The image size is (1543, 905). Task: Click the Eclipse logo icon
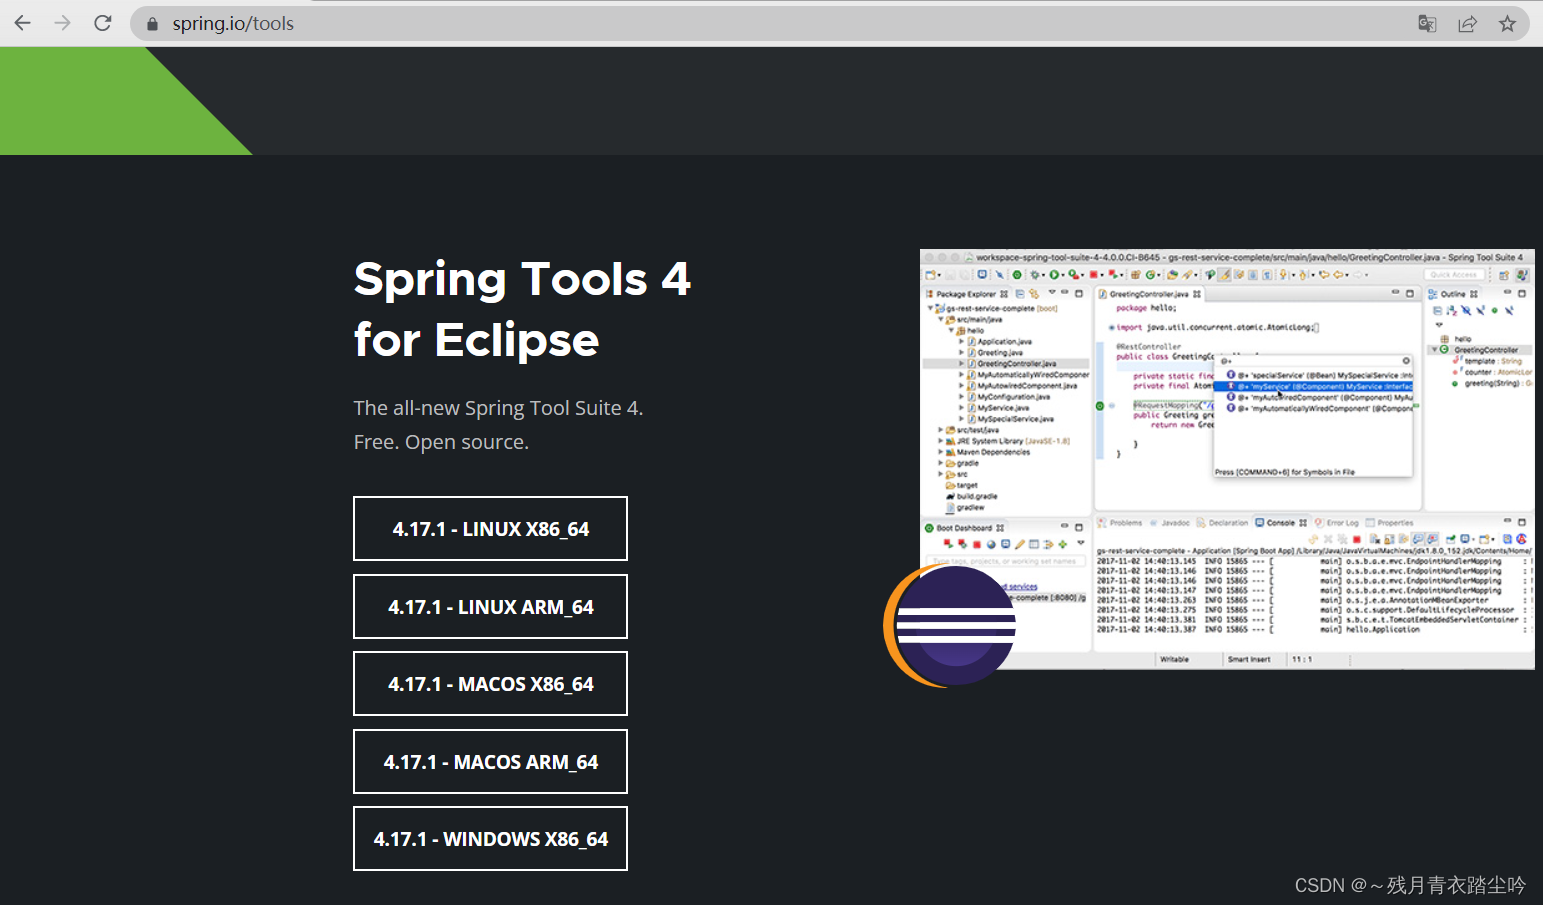pos(950,626)
